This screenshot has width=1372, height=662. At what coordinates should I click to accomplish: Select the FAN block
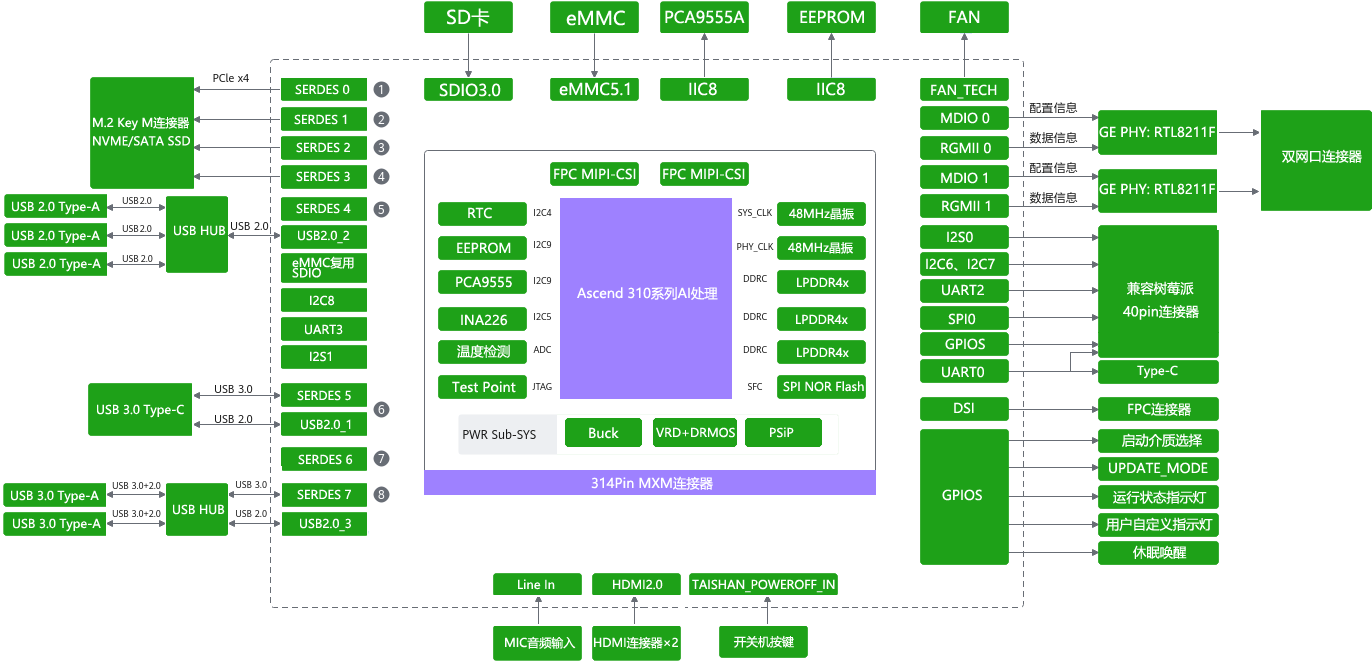pyautogui.click(x=964, y=17)
